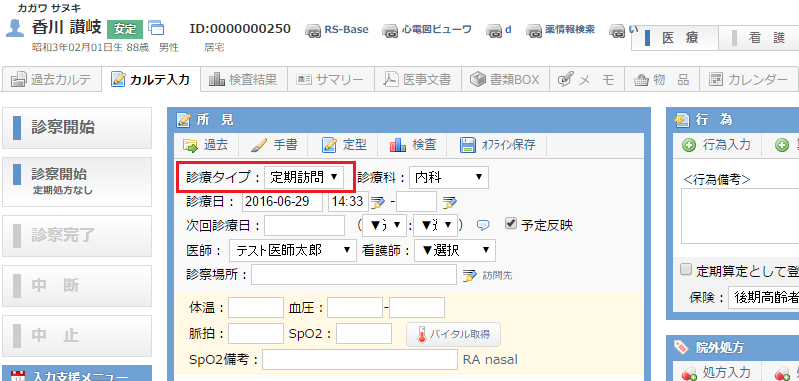This screenshot has height=381, width=799.
Task: Click the 手書 brush toolbar item
Action: [x=274, y=145]
